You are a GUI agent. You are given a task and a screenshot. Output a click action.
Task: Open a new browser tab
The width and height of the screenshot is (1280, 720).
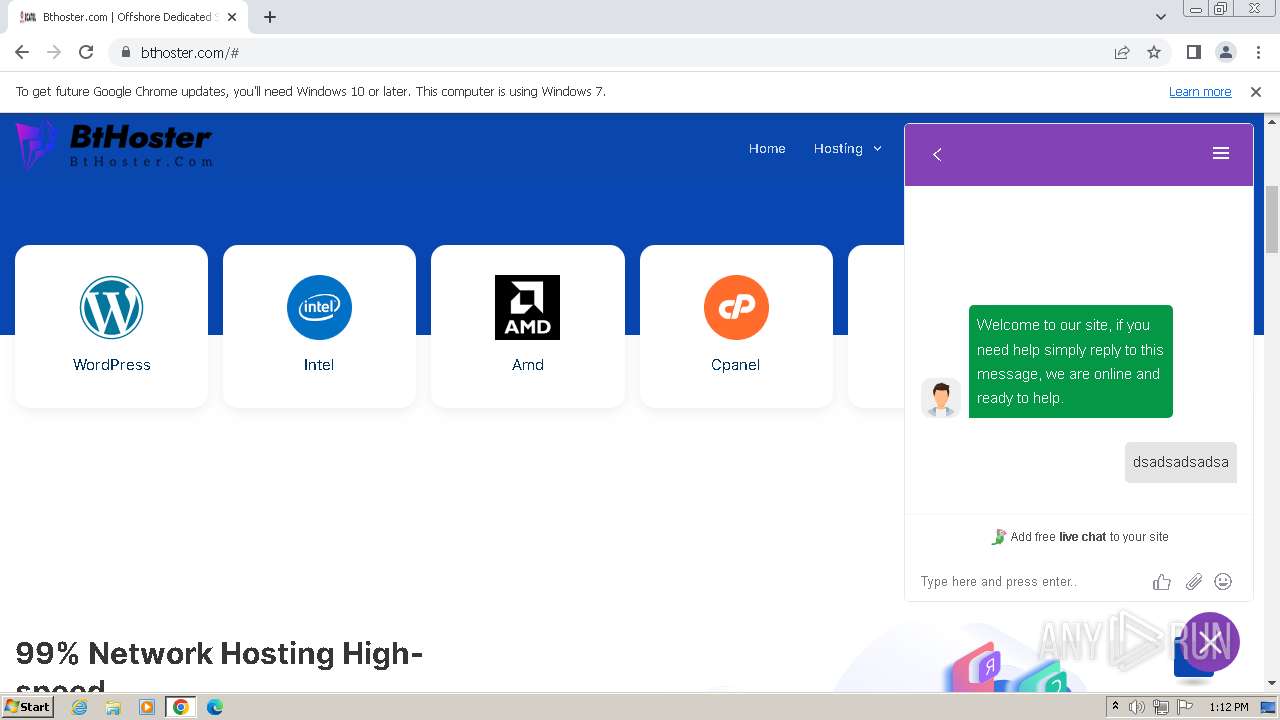269,17
